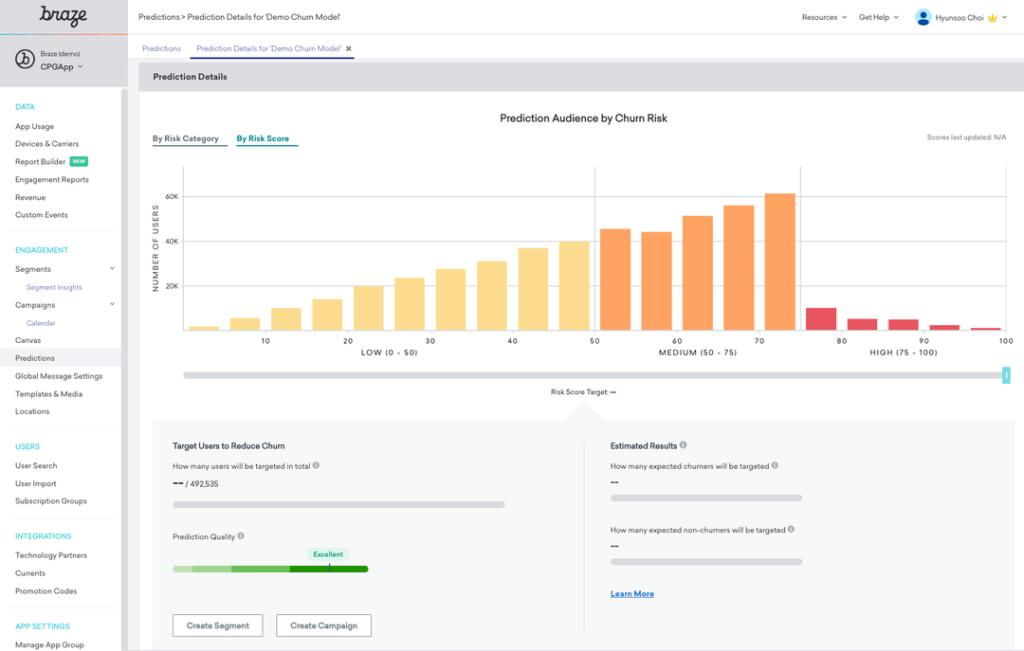Switch to the Predictions tab

pos(161,48)
